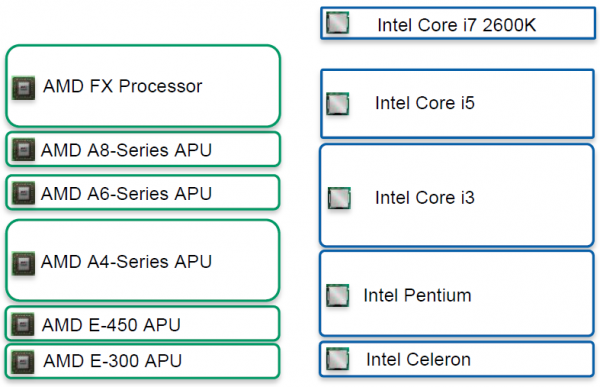Click the Intel Core i5 chip icon
Screen dimensions: 600x387
coord(338,104)
